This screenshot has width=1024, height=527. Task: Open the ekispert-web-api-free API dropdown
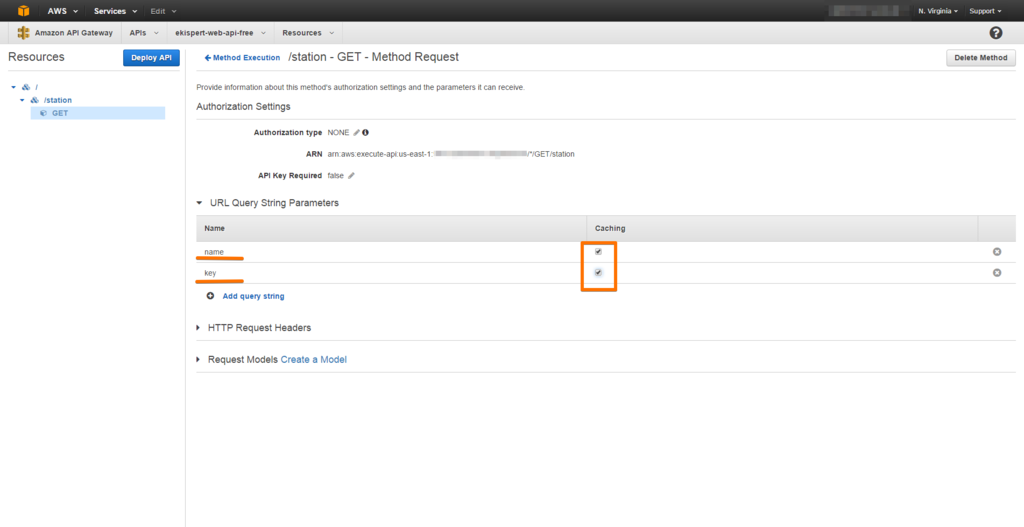coord(221,33)
